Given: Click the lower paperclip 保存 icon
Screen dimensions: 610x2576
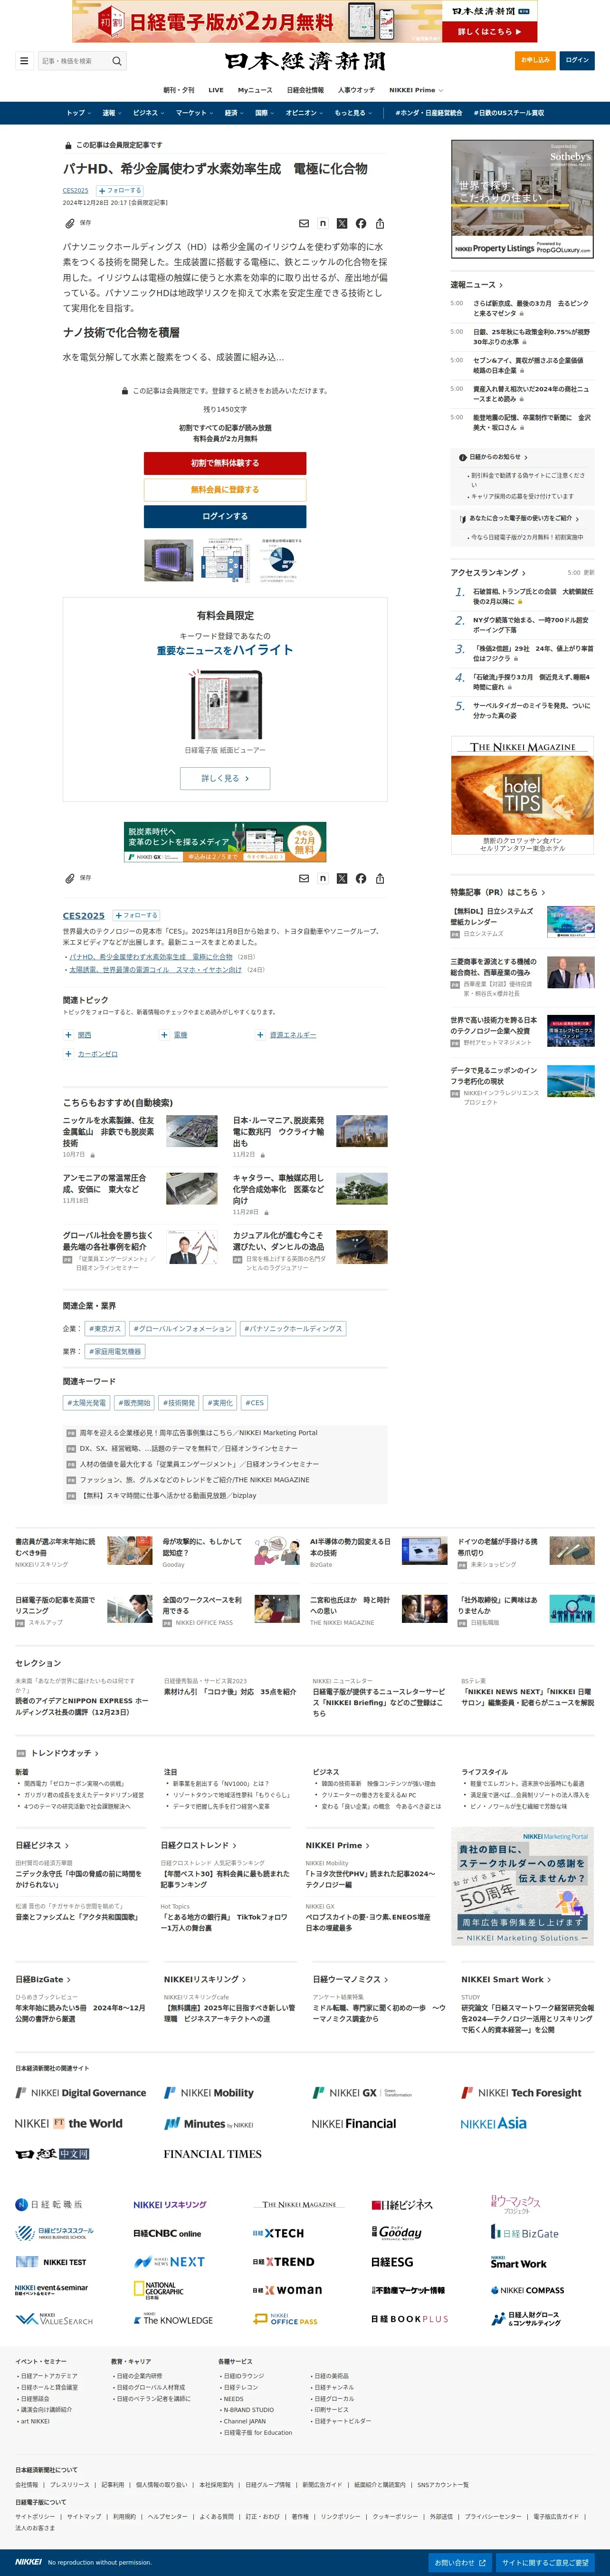Looking at the screenshot, I should pyautogui.click(x=78, y=878).
